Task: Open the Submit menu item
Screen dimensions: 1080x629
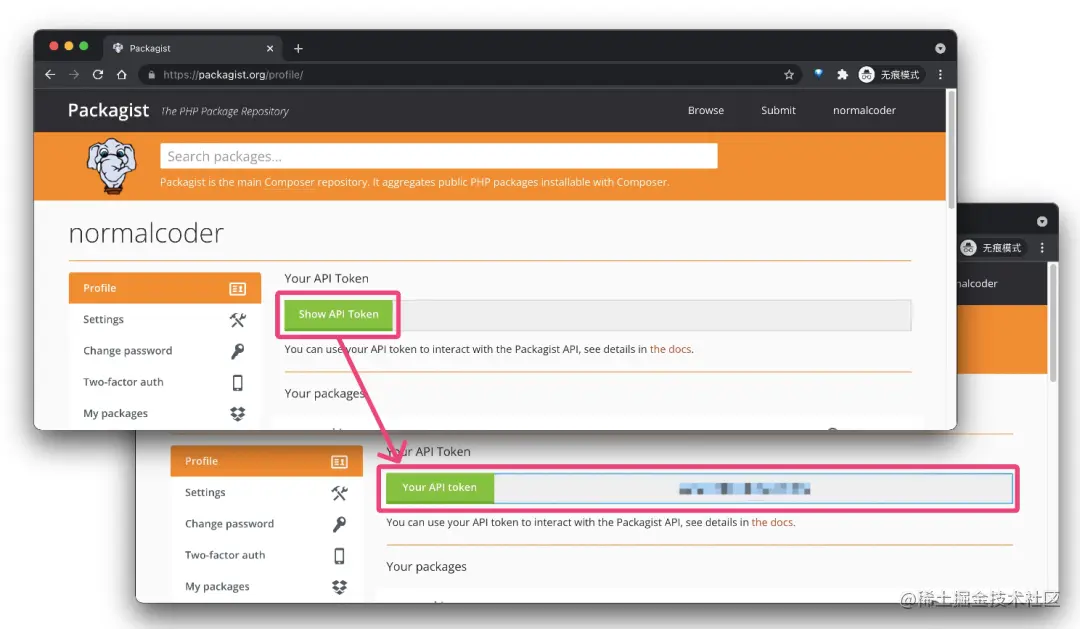Action: (x=778, y=110)
